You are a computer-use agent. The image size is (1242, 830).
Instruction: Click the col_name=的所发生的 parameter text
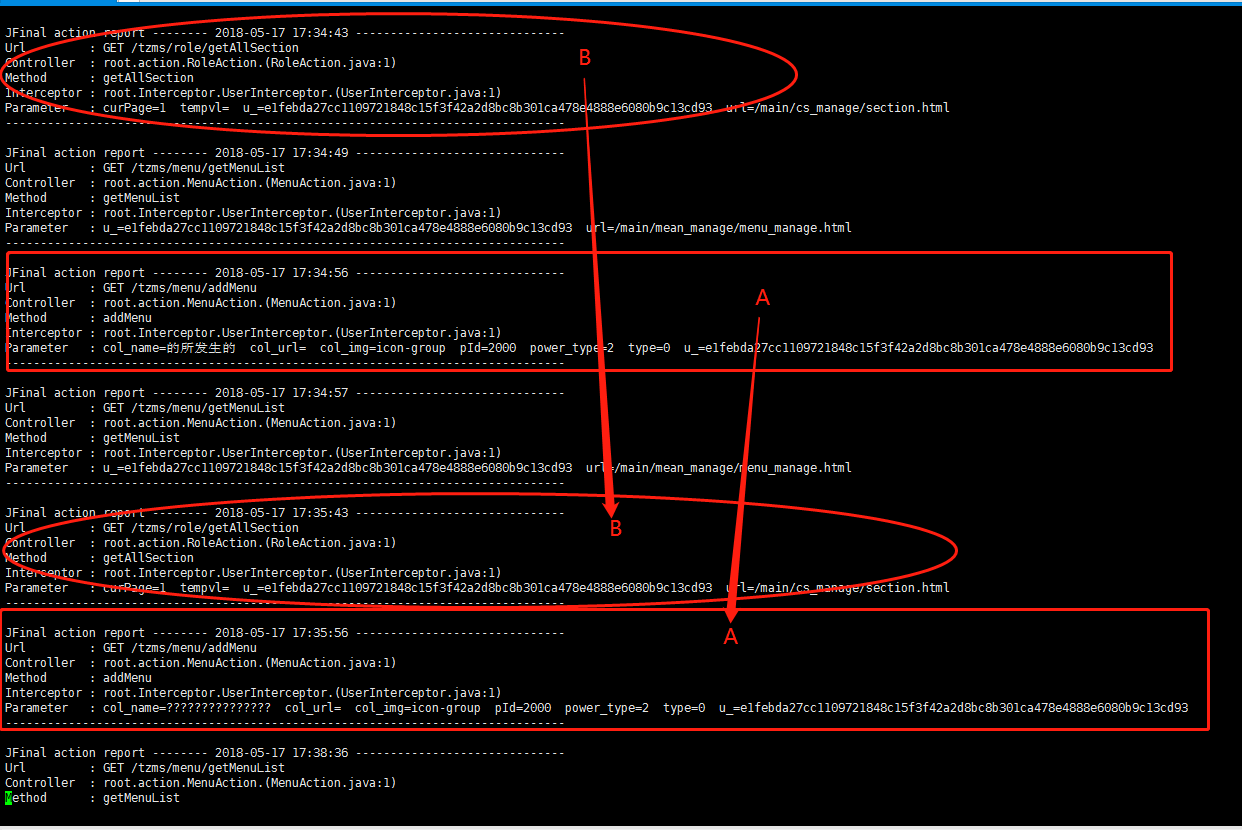[x=169, y=348]
